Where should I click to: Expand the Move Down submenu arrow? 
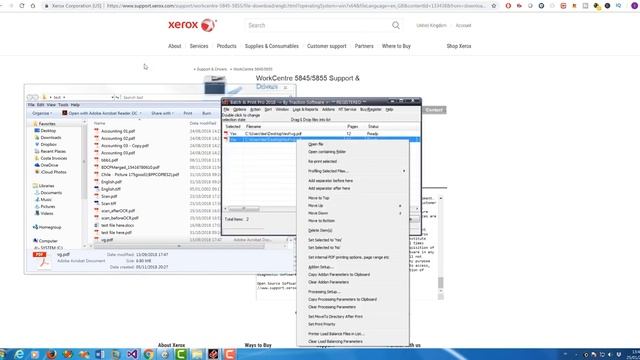[x=400, y=213]
